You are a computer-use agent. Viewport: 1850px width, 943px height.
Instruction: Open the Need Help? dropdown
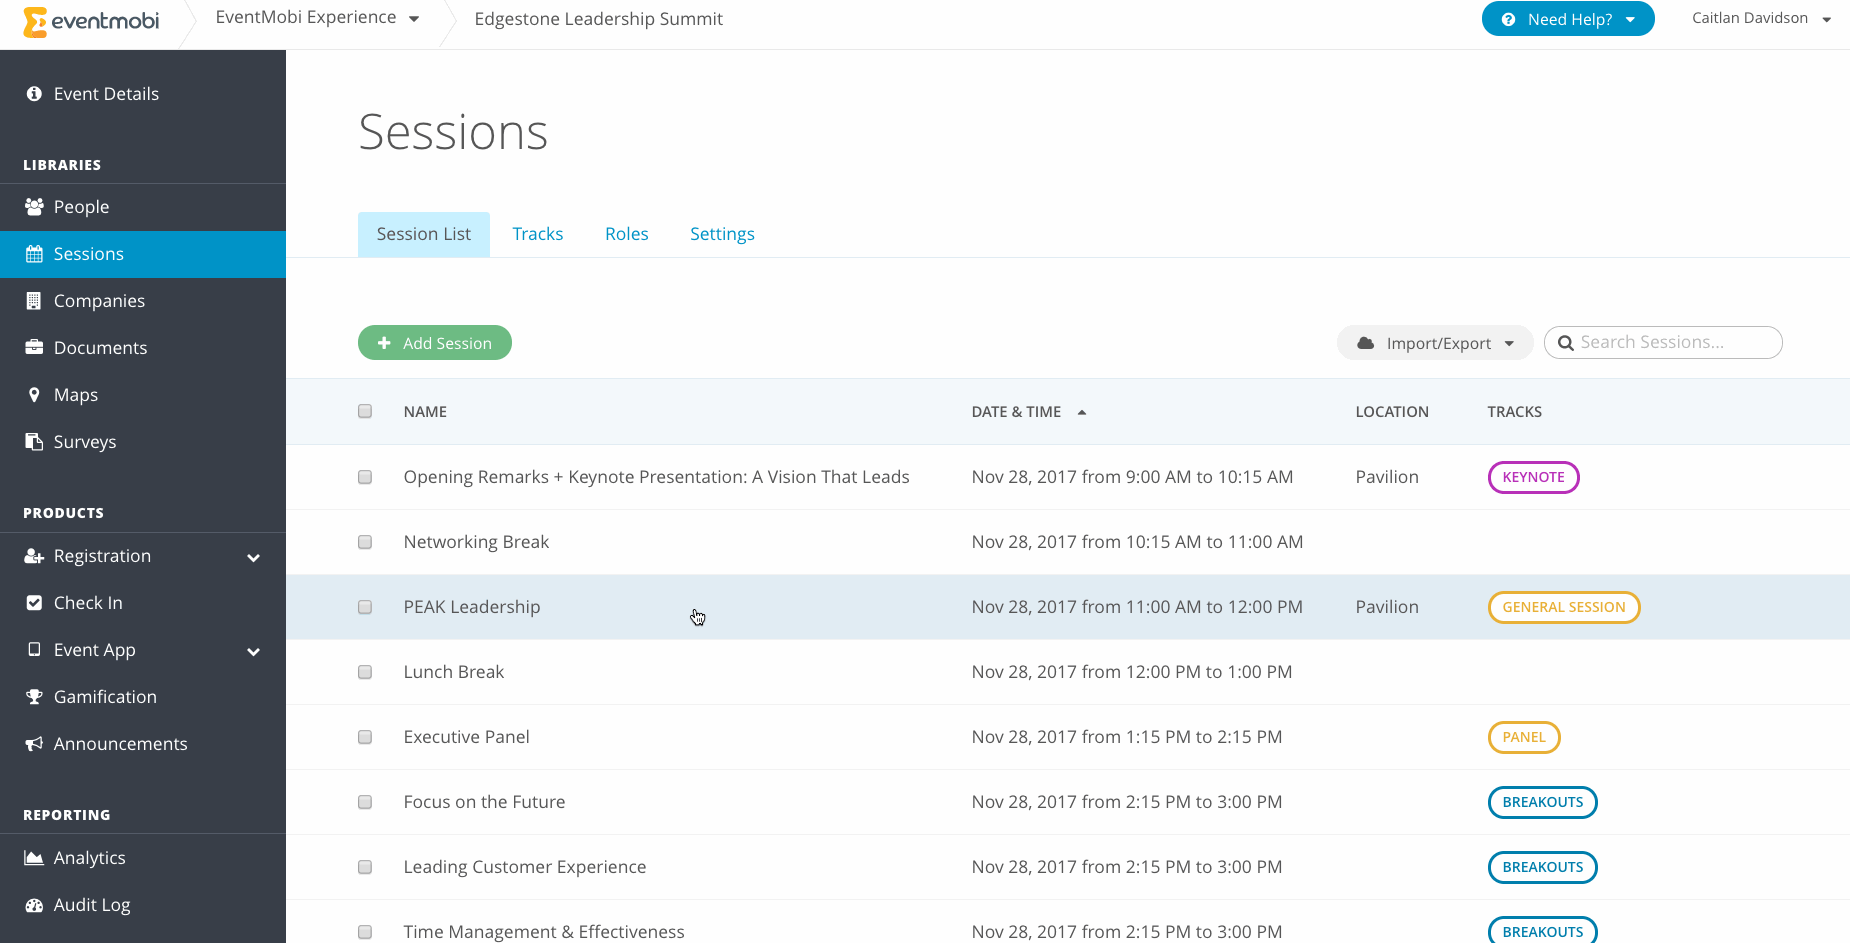[x=1568, y=19]
